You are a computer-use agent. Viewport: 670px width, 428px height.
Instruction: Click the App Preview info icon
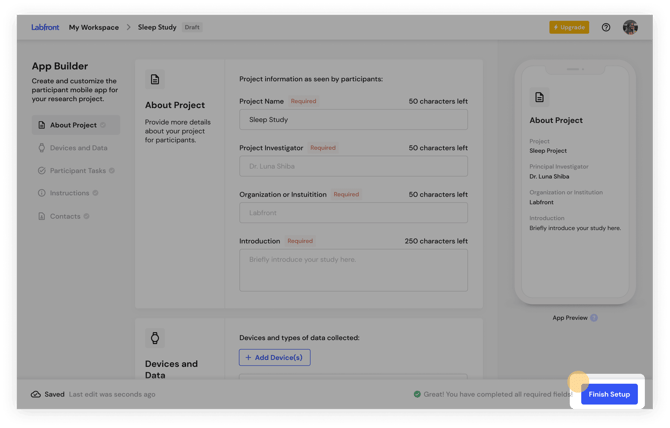(x=594, y=318)
